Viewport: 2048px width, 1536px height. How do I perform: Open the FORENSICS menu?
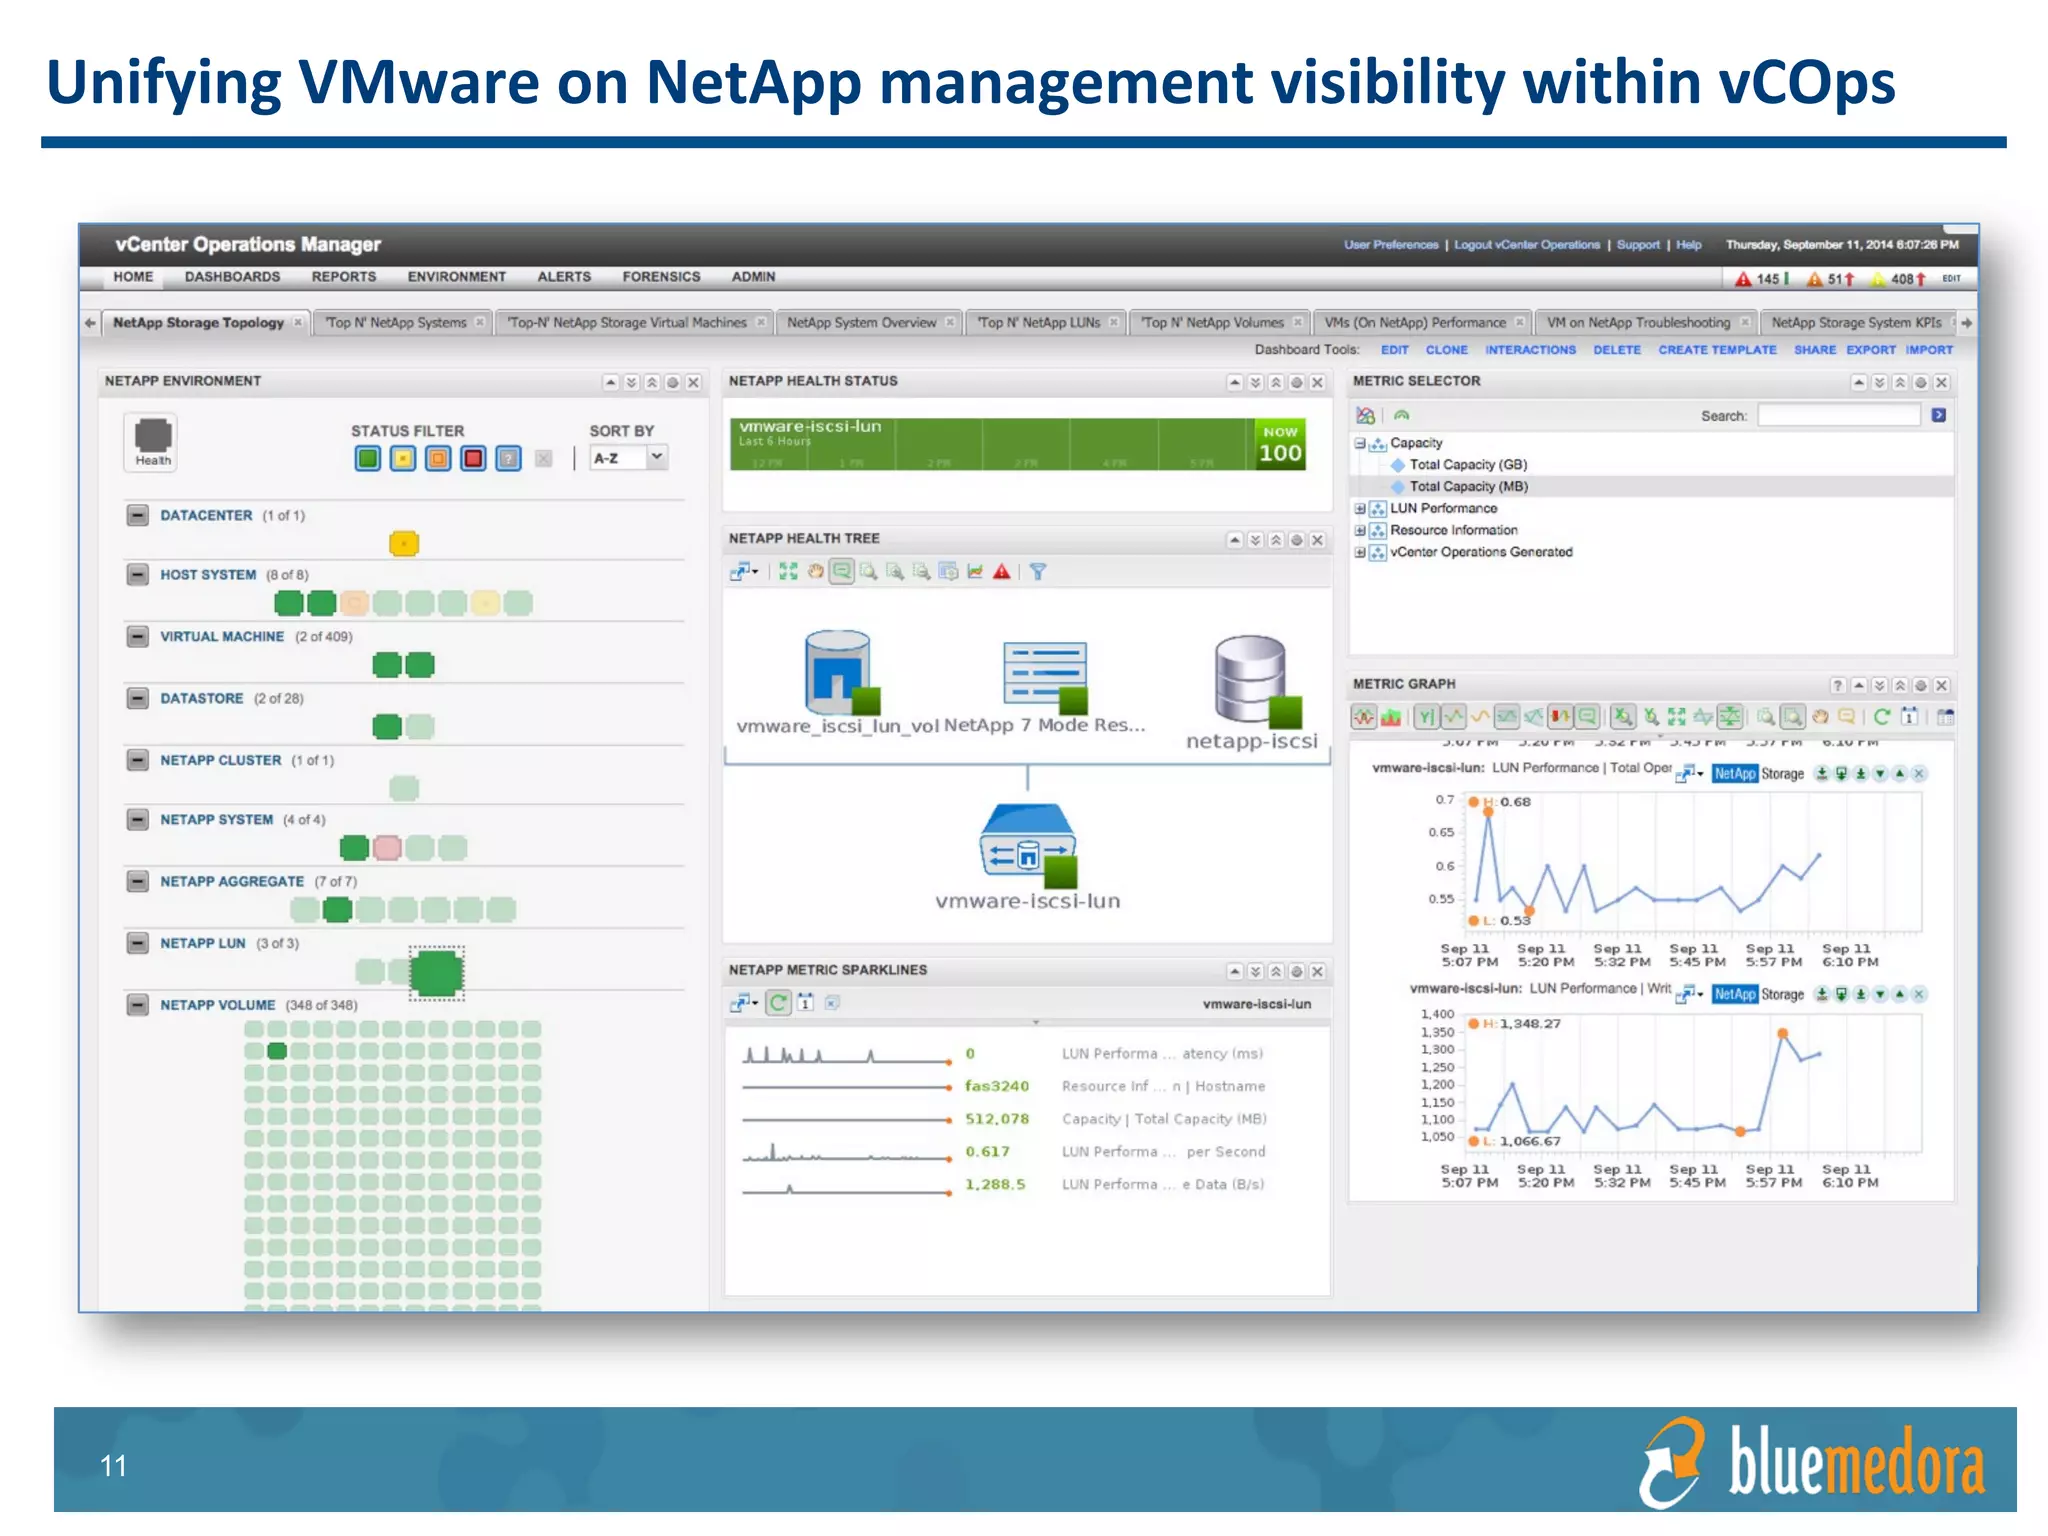[661, 277]
